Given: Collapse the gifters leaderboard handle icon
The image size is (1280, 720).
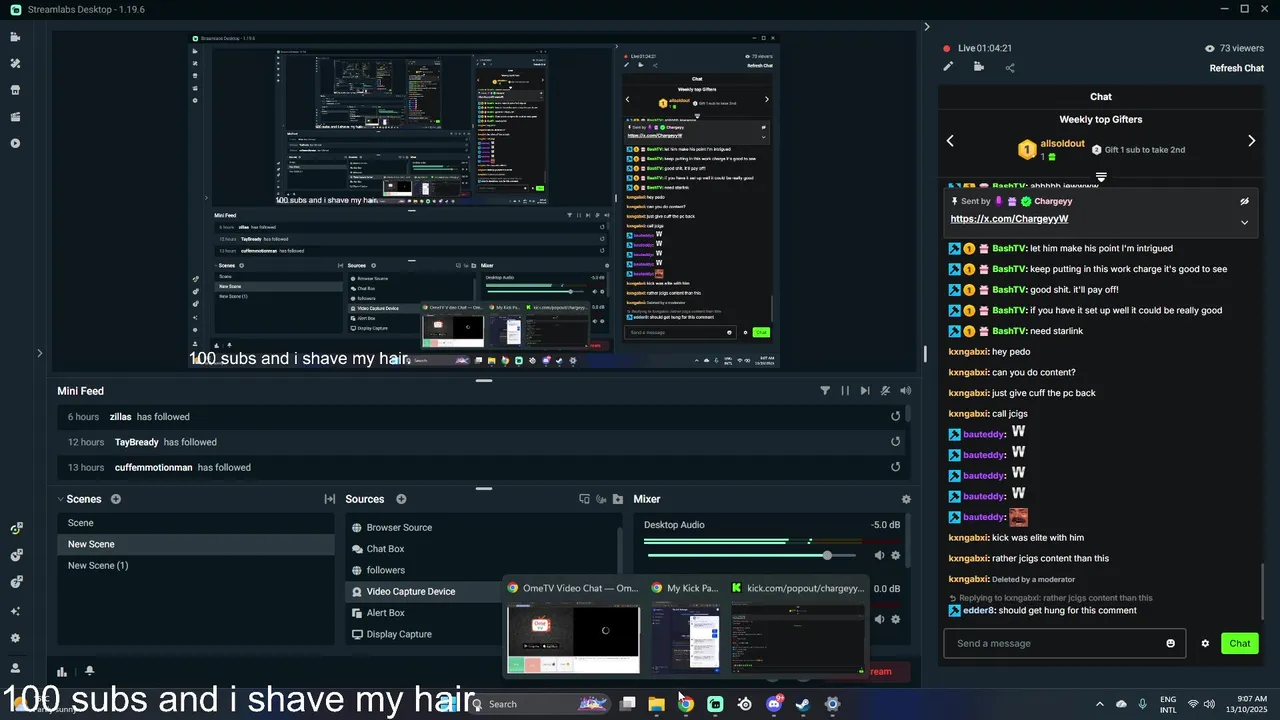Looking at the screenshot, I should coord(1101,177).
